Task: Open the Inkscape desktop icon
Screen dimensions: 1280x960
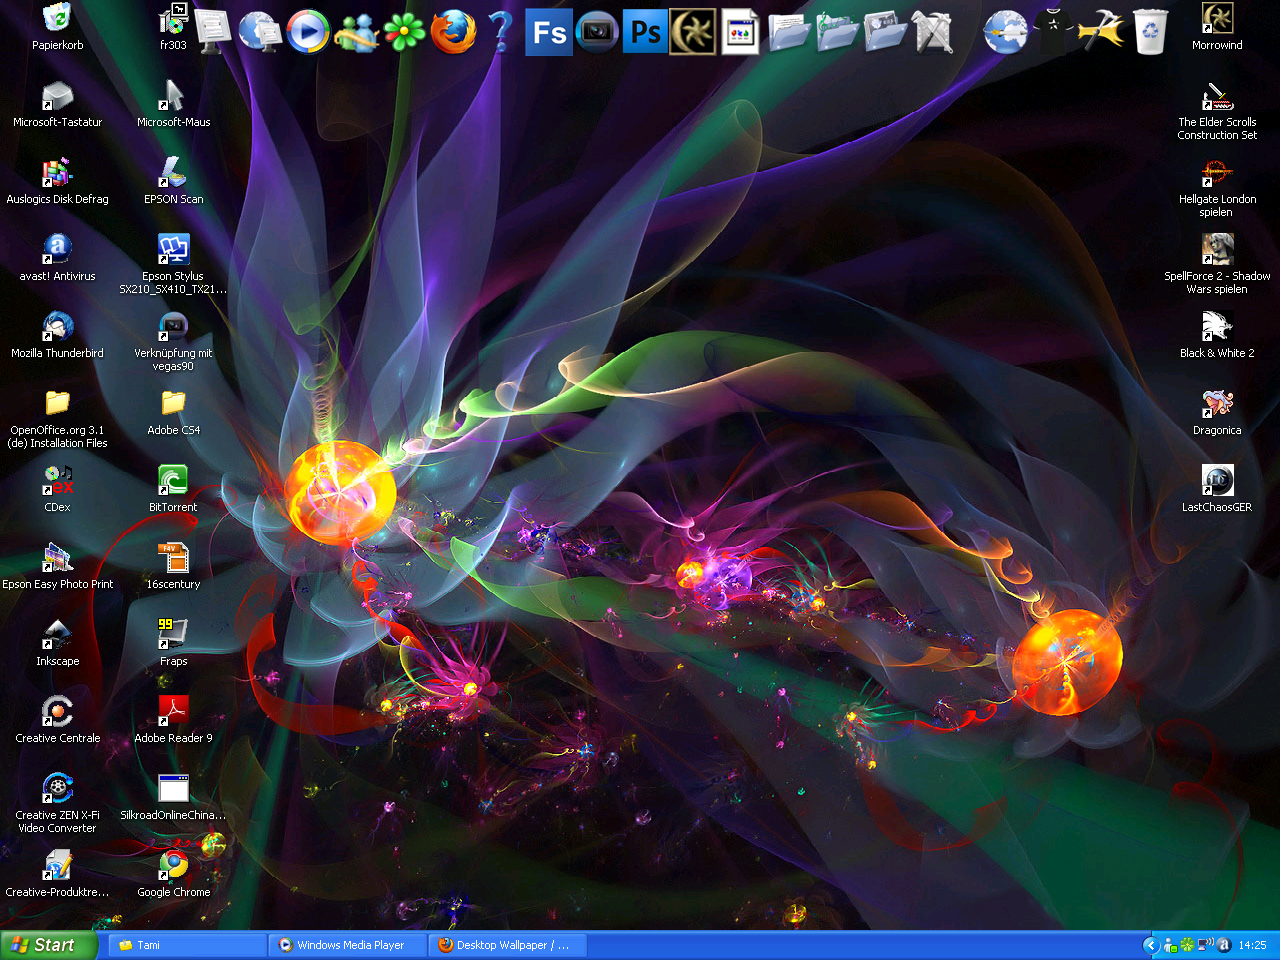Action: (57, 636)
